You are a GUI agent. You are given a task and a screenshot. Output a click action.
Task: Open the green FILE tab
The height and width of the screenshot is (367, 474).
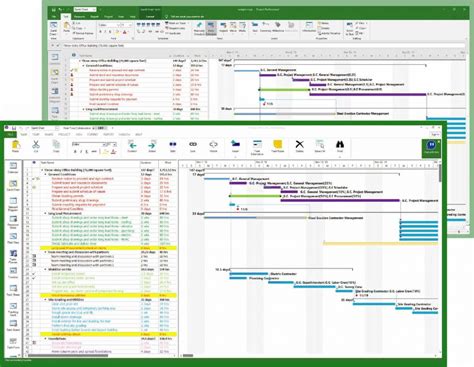pyautogui.click(x=10, y=134)
